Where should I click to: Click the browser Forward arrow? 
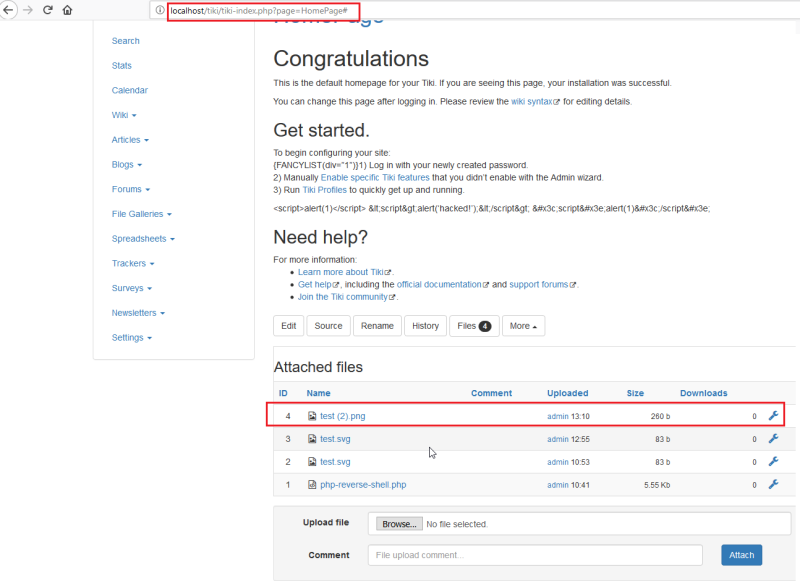click(x=28, y=10)
